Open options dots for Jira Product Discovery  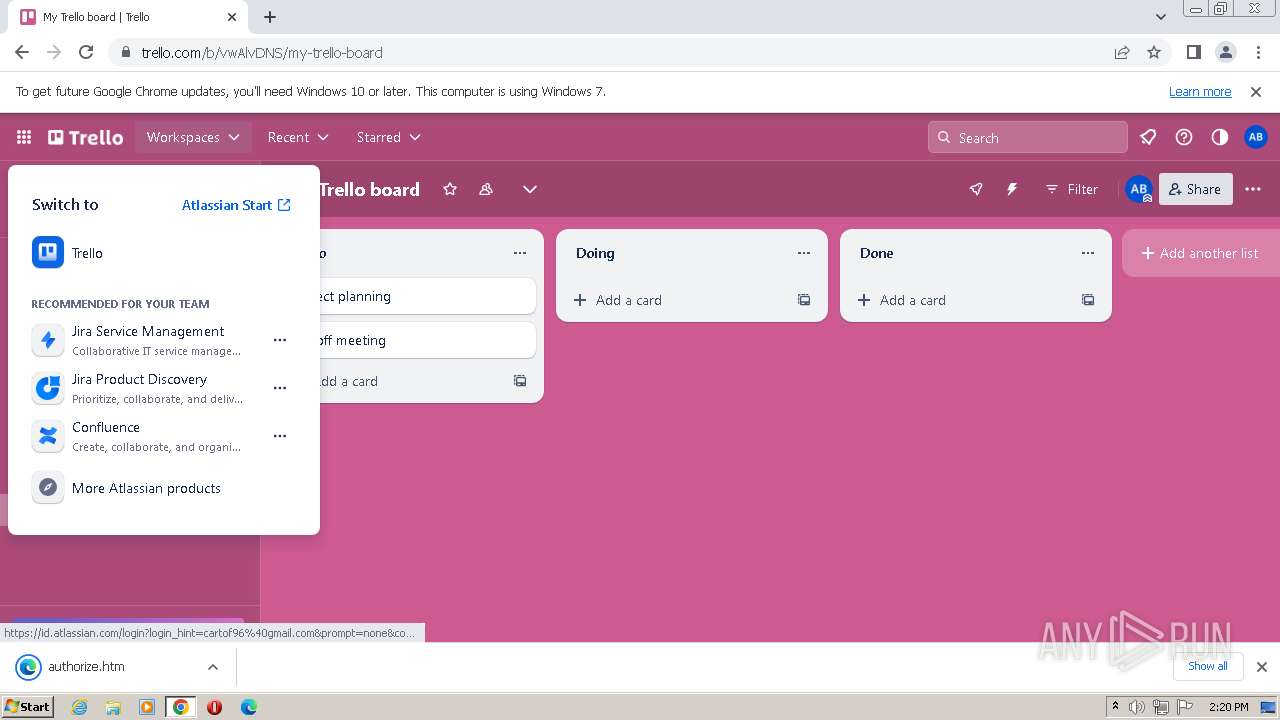(280, 388)
